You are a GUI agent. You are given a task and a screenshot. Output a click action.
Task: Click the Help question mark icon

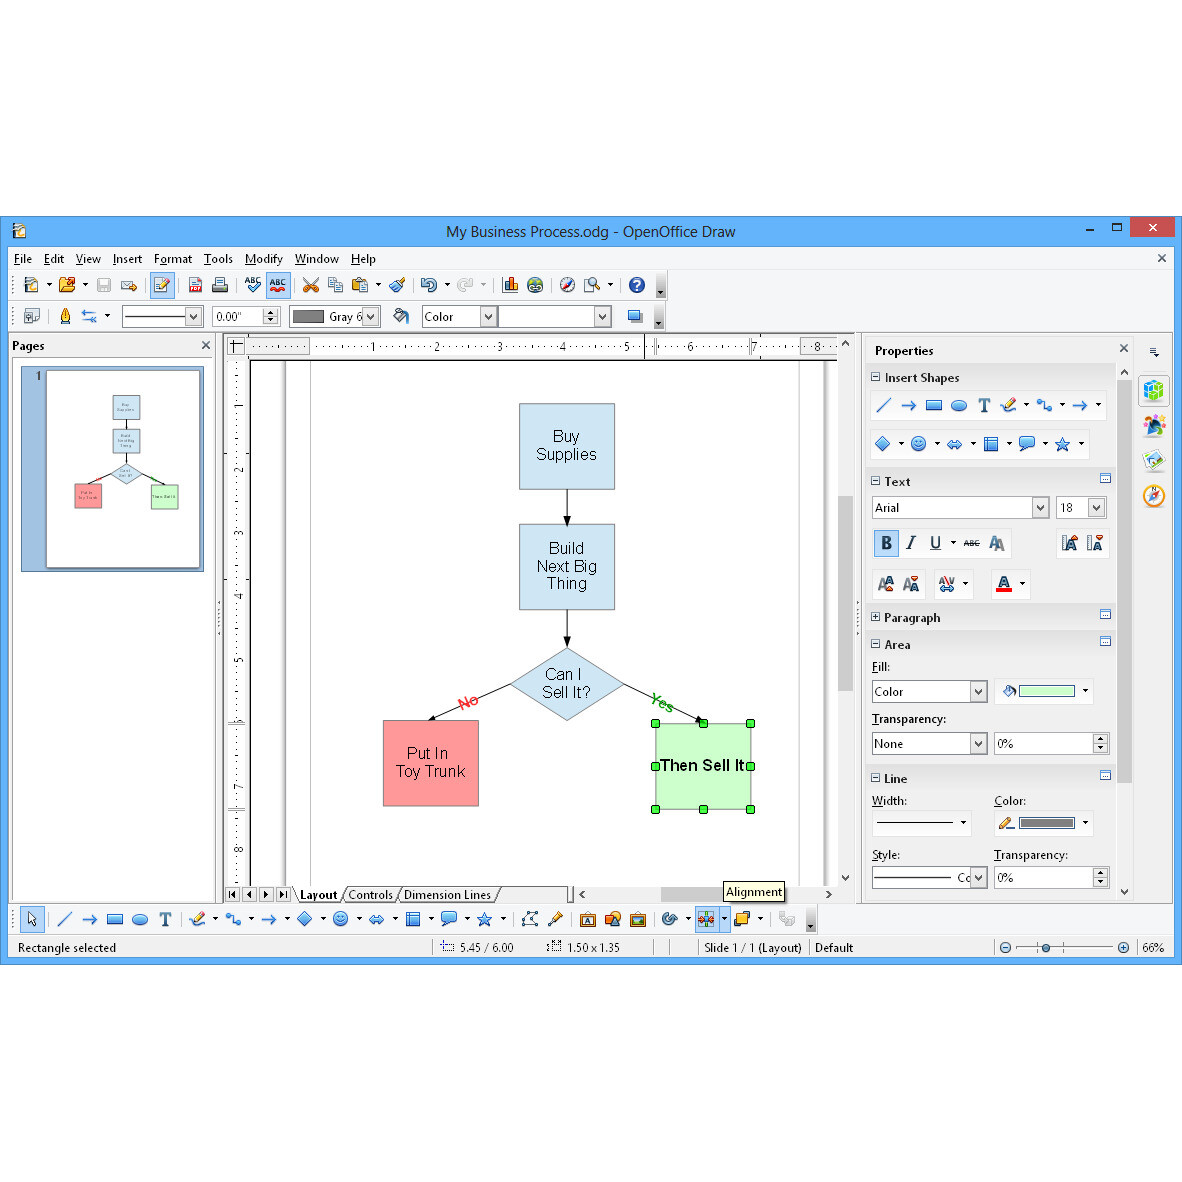(x=636, y=285)
